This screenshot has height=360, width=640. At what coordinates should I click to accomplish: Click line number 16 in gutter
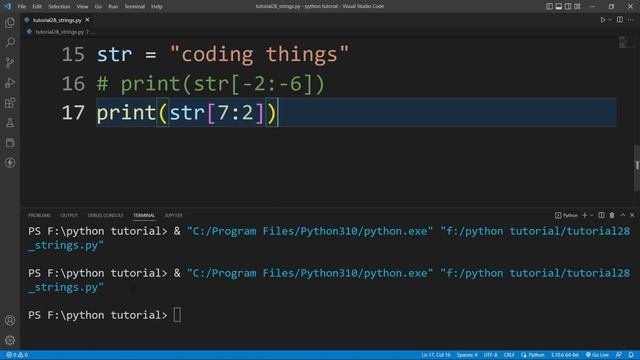[x=73, y=84]
